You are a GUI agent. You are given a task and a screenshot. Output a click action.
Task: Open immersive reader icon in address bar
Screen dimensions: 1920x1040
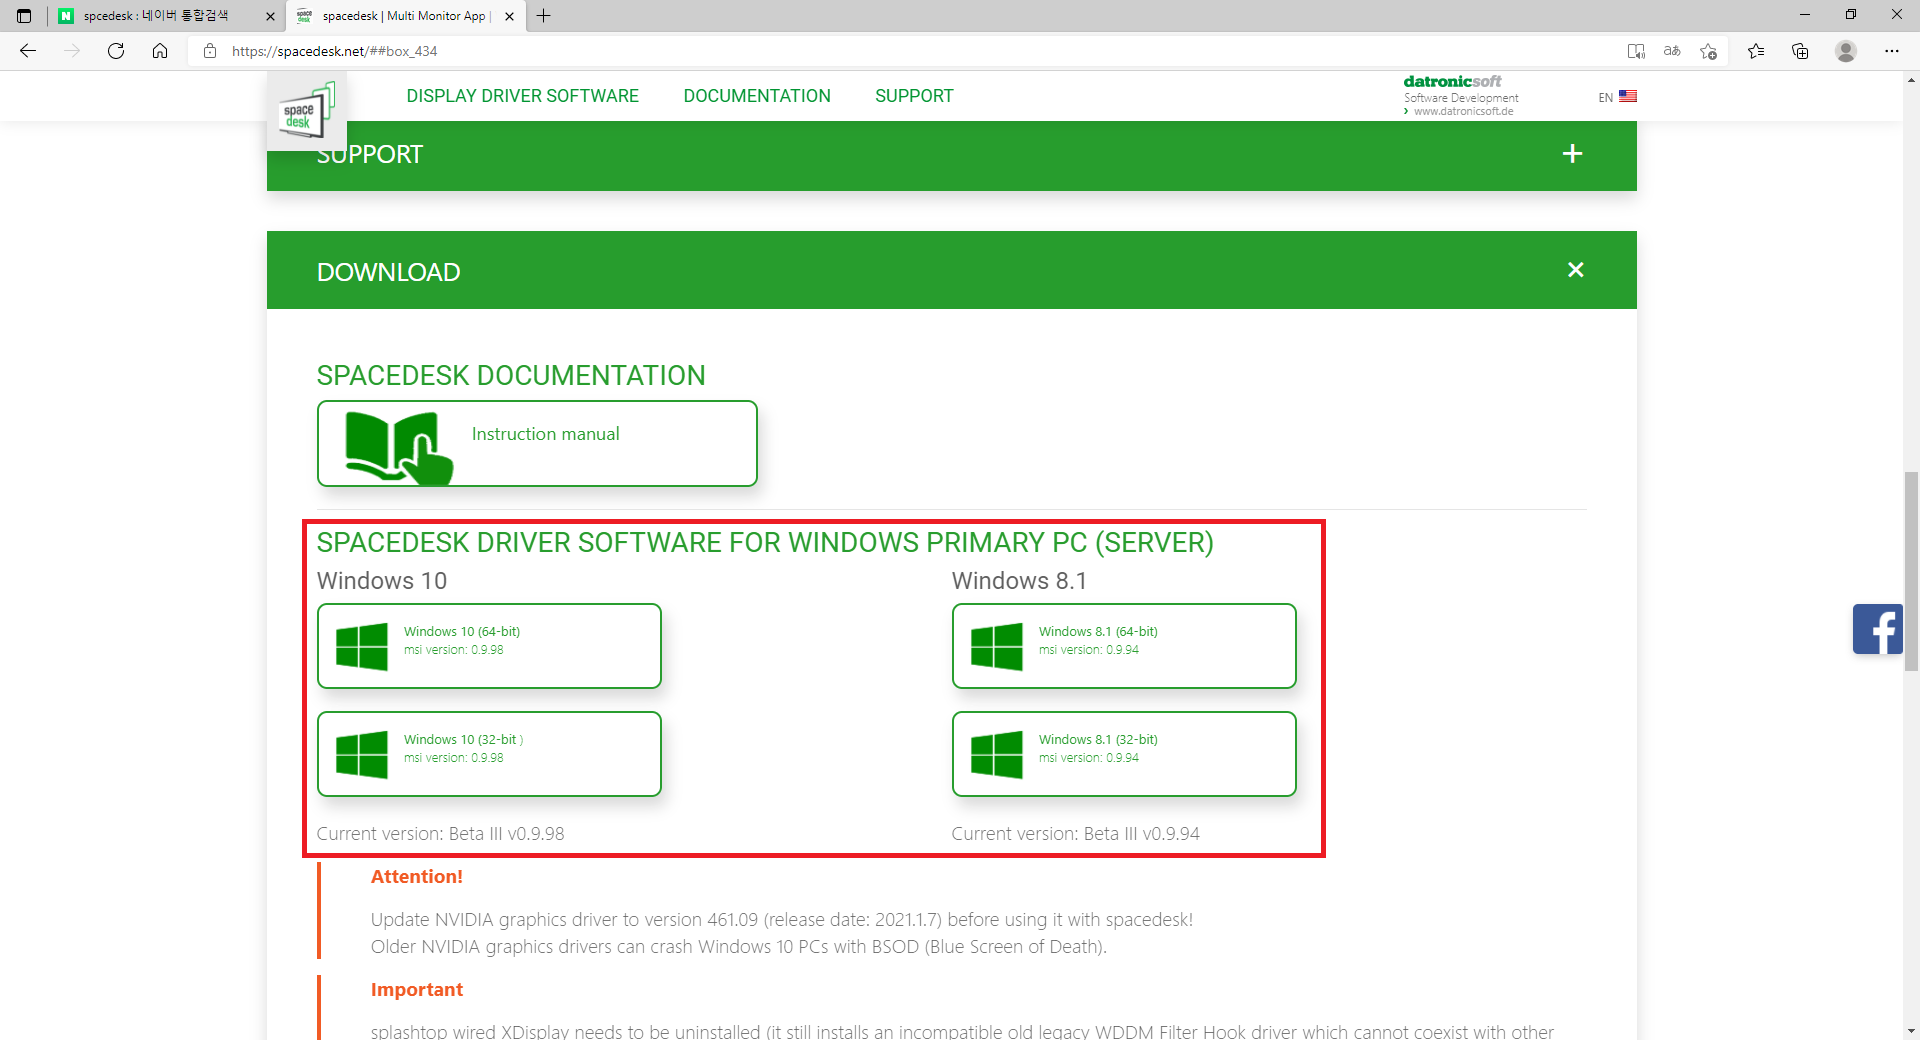(x=1636, y=51)
